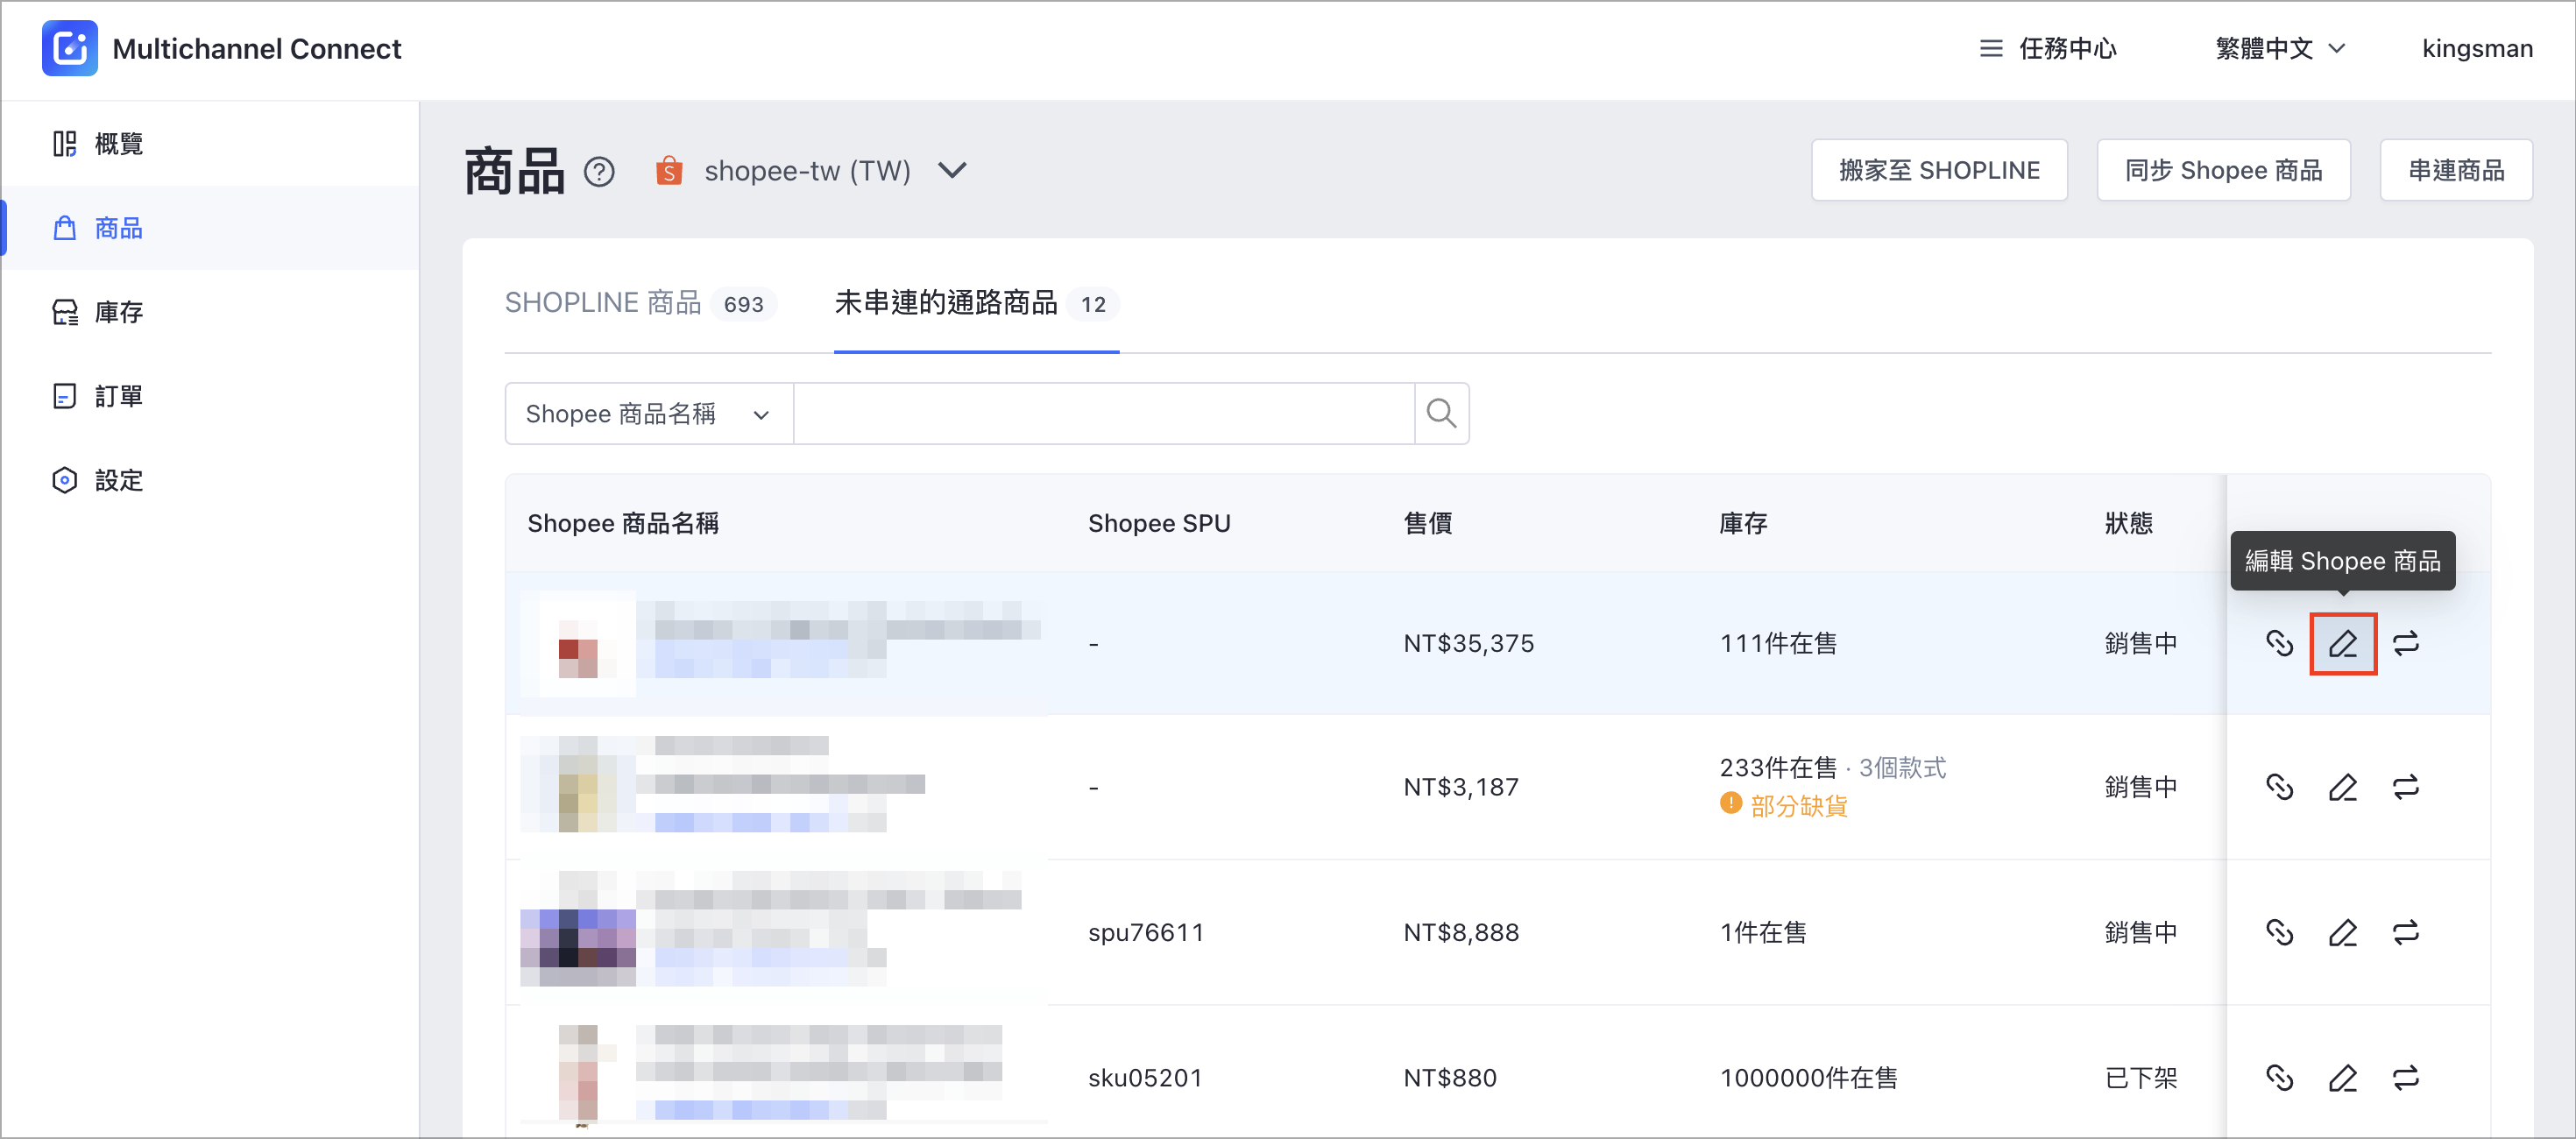Viewport: 2576px width, 1139px height.
Task: Click the 售價 column header
Action: (1427, 523)
